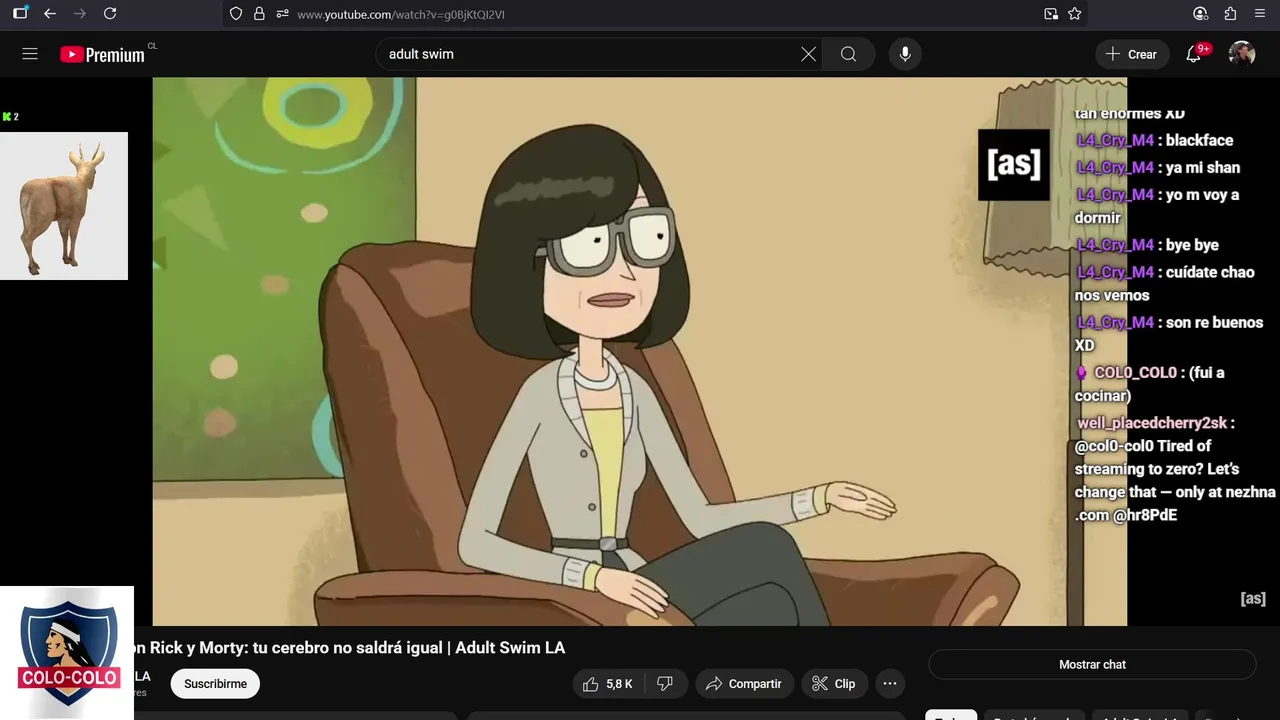Open the browser account icon
The image size is (1280, 720).
pyautogui.click(x=1200, y=14)
